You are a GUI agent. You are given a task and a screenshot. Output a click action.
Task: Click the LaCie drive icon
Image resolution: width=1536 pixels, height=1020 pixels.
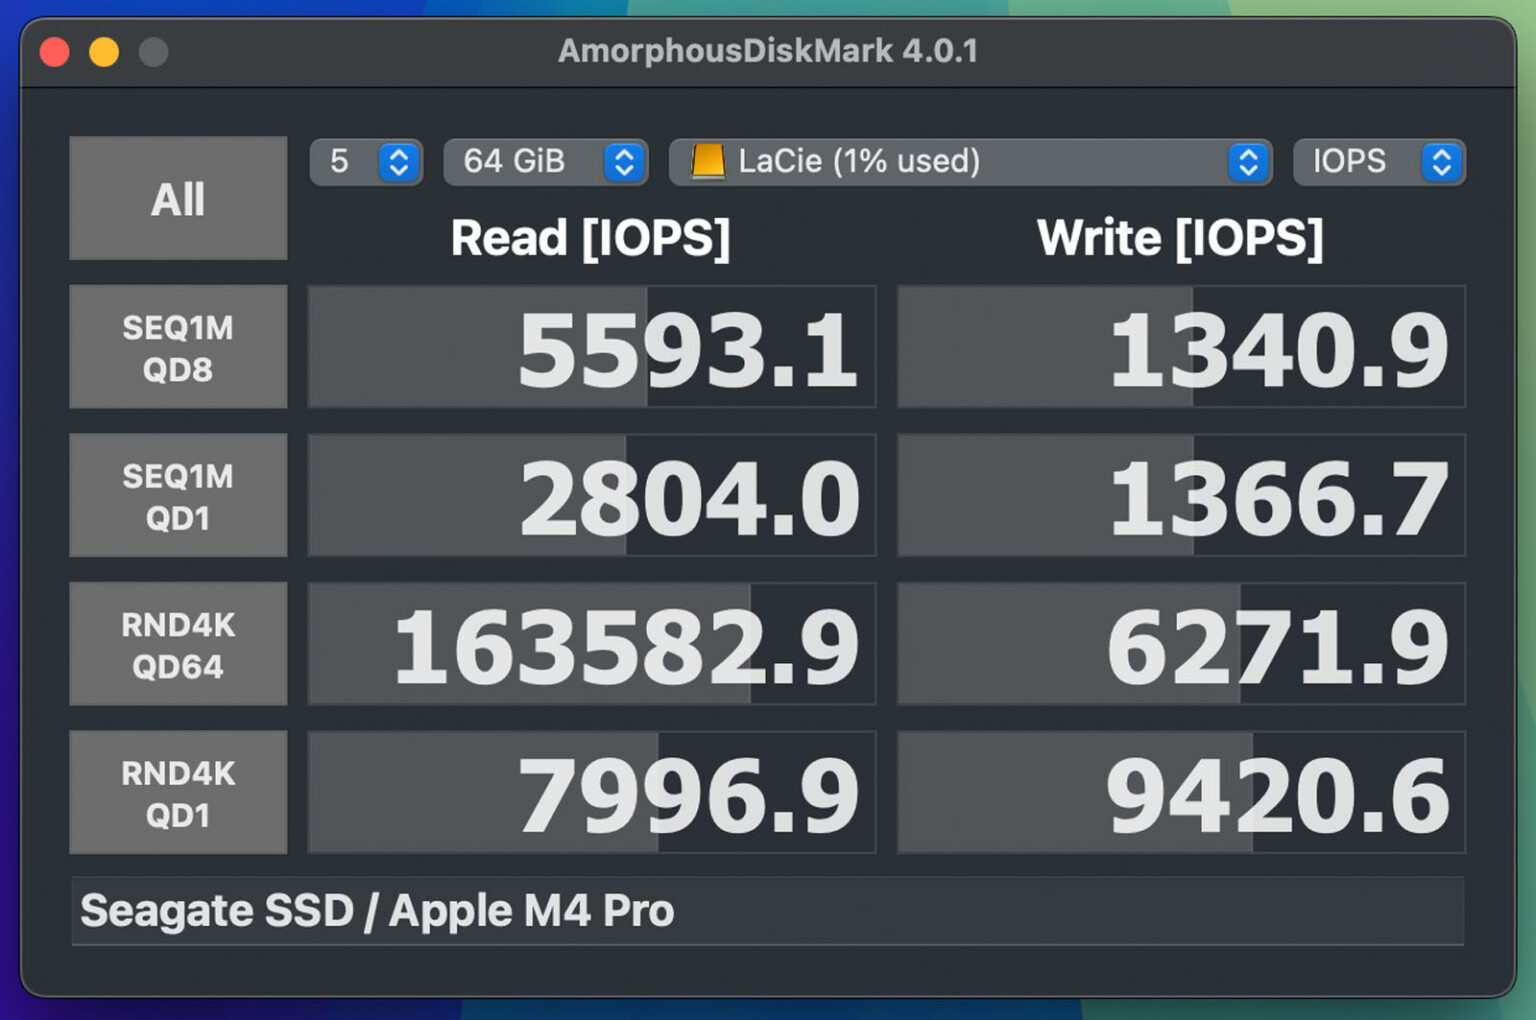click(x=708, y=162)
